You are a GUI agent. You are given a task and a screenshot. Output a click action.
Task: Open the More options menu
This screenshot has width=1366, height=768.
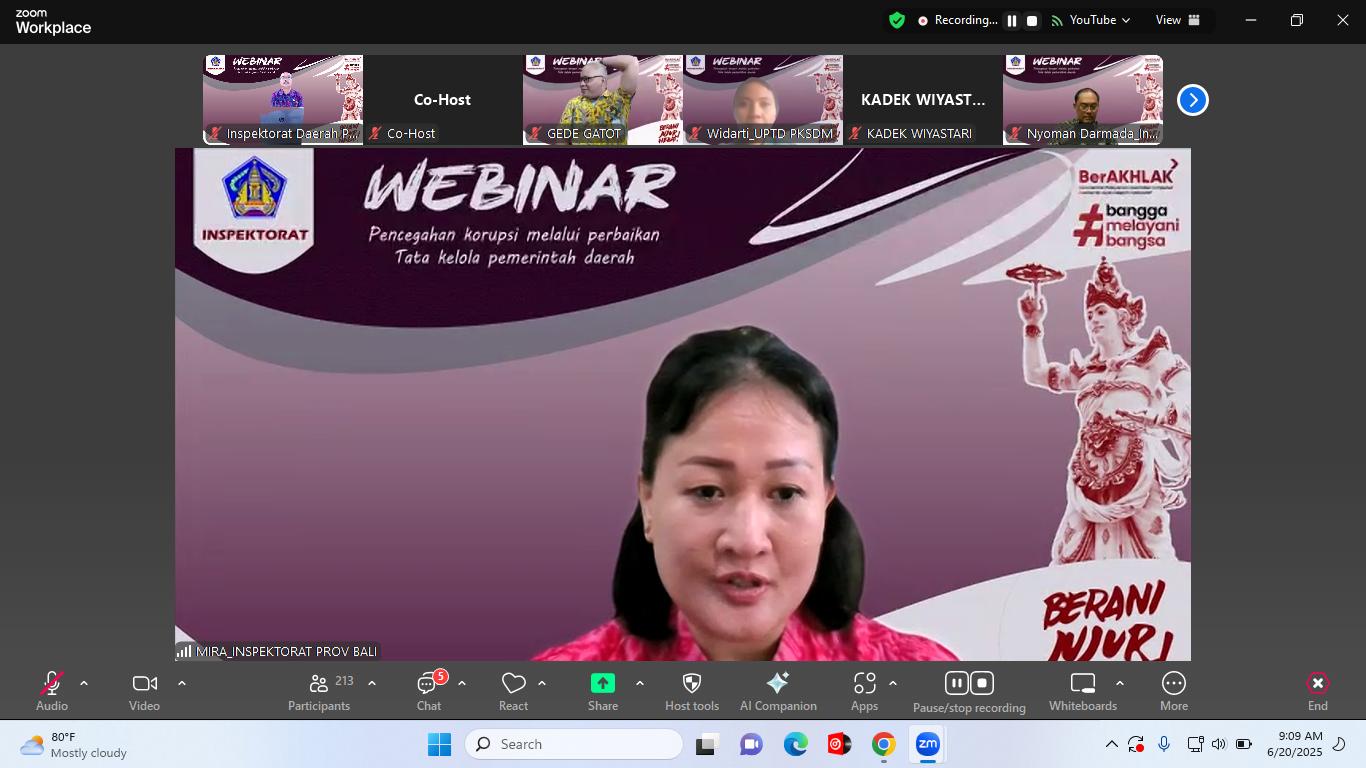tap(1173, 691)
